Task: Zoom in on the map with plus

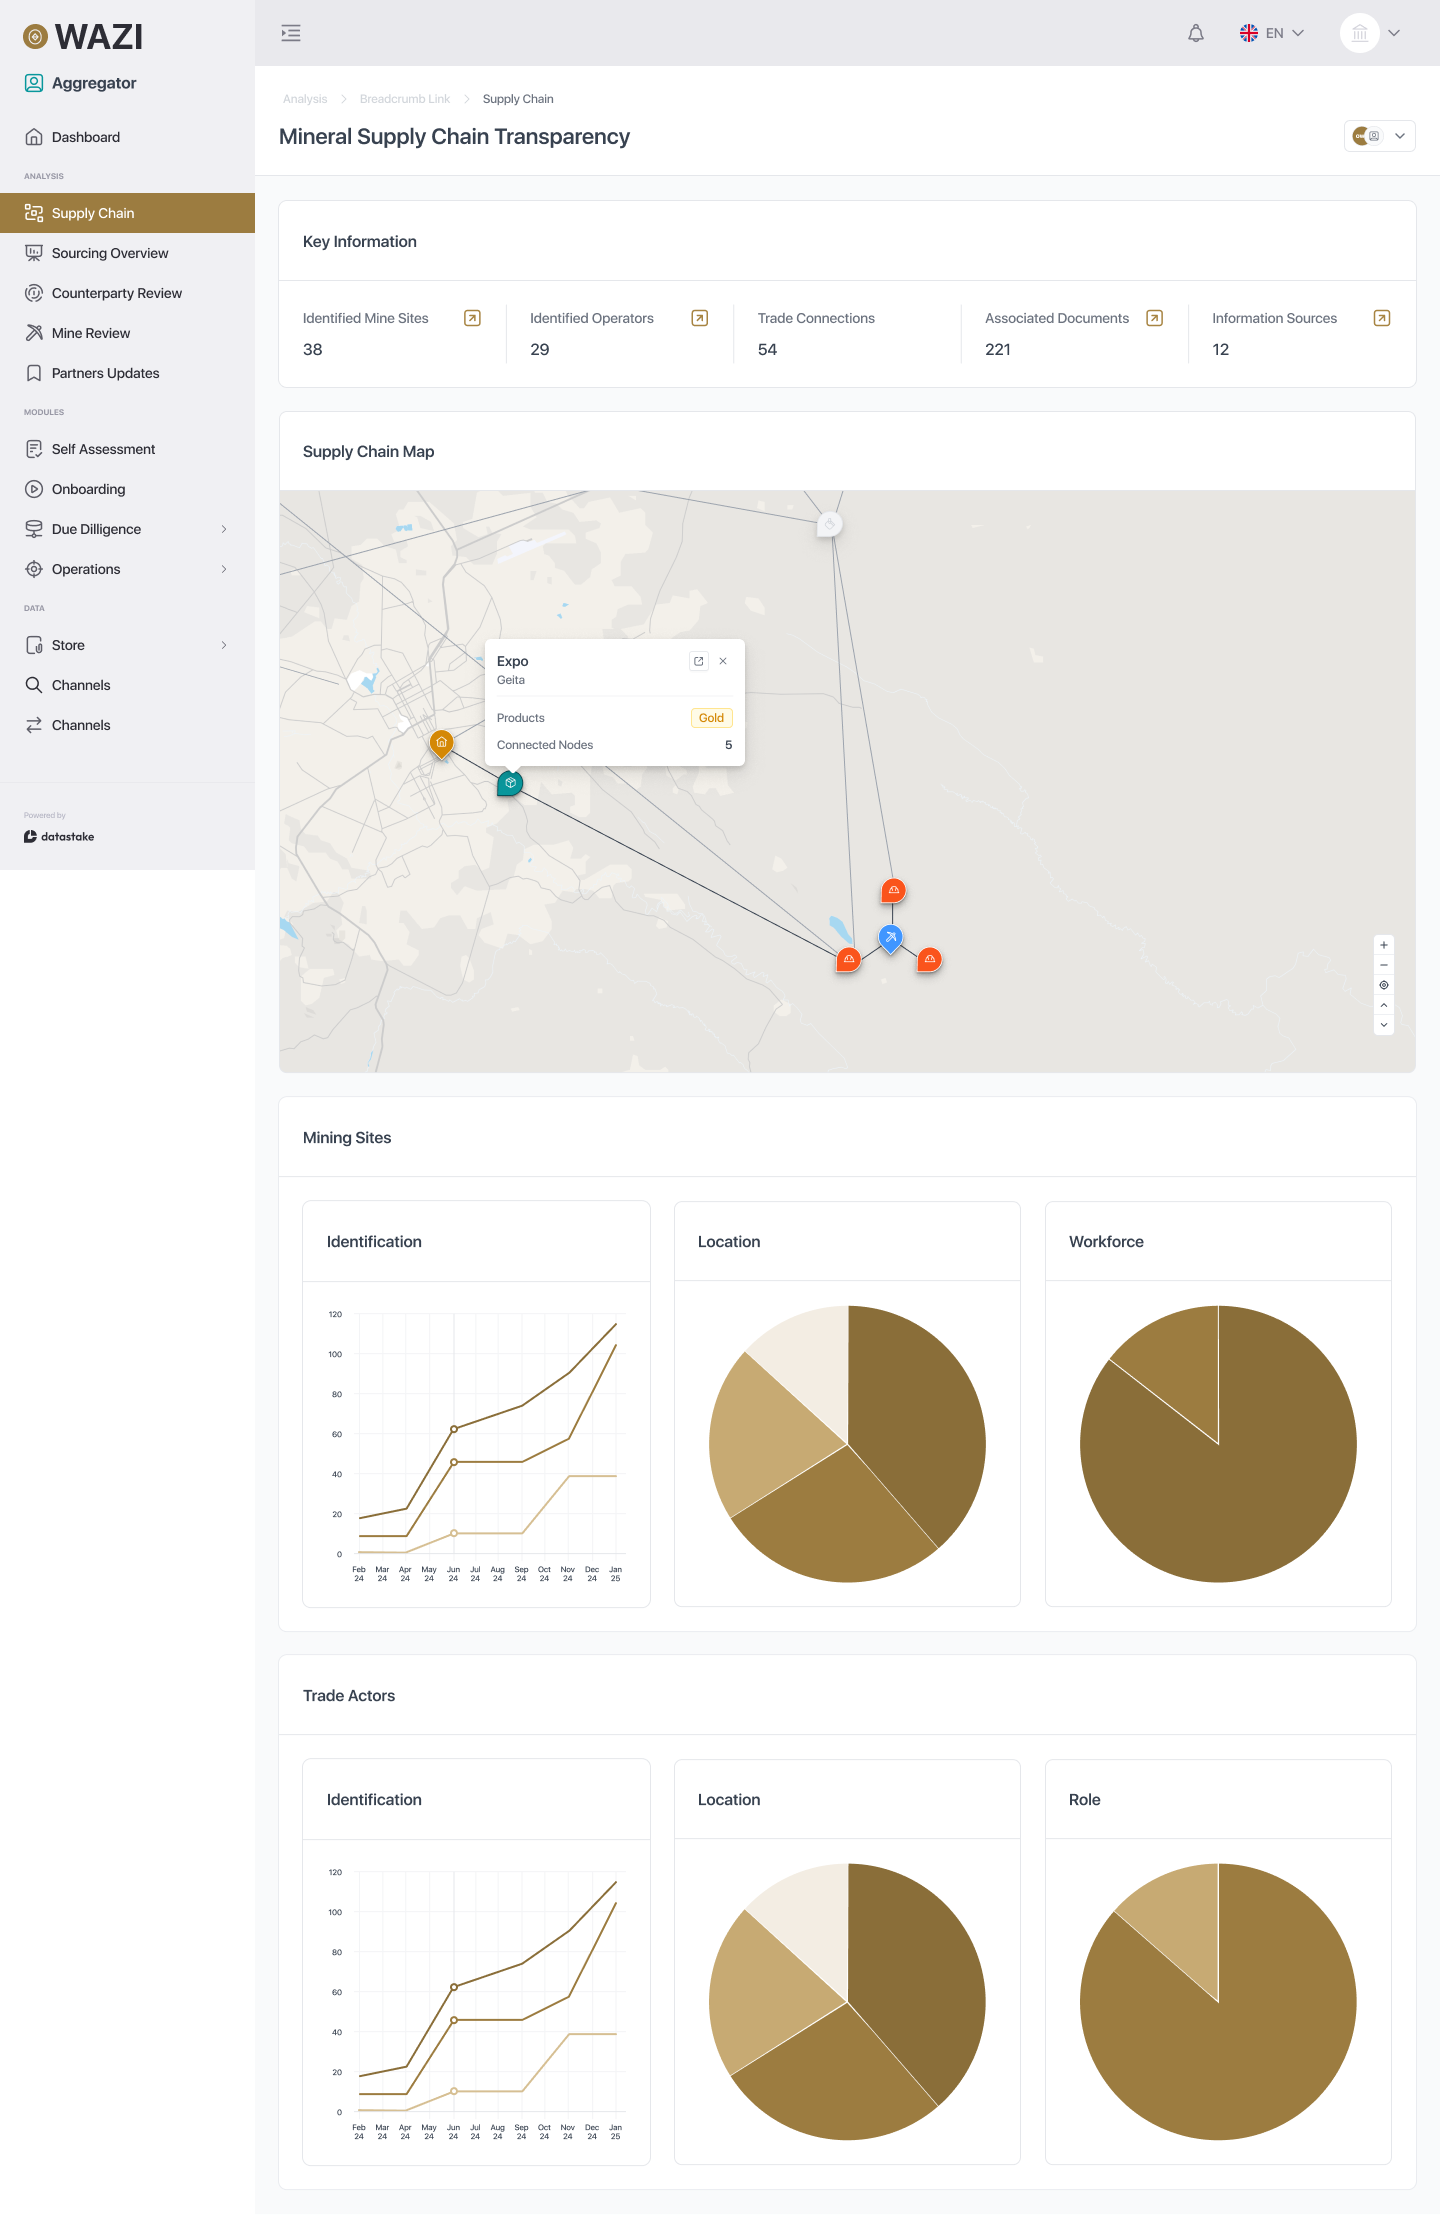Action: click(1384, 945)
